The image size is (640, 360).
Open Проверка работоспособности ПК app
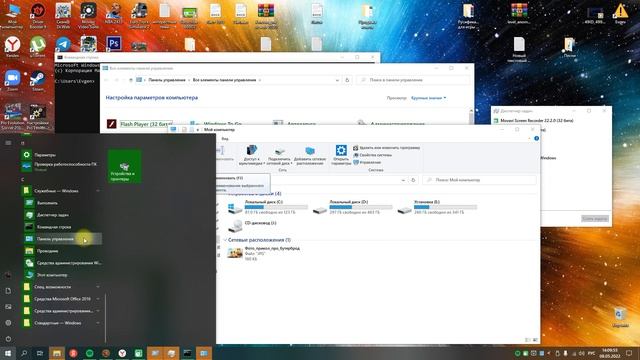tap(61, 166)
